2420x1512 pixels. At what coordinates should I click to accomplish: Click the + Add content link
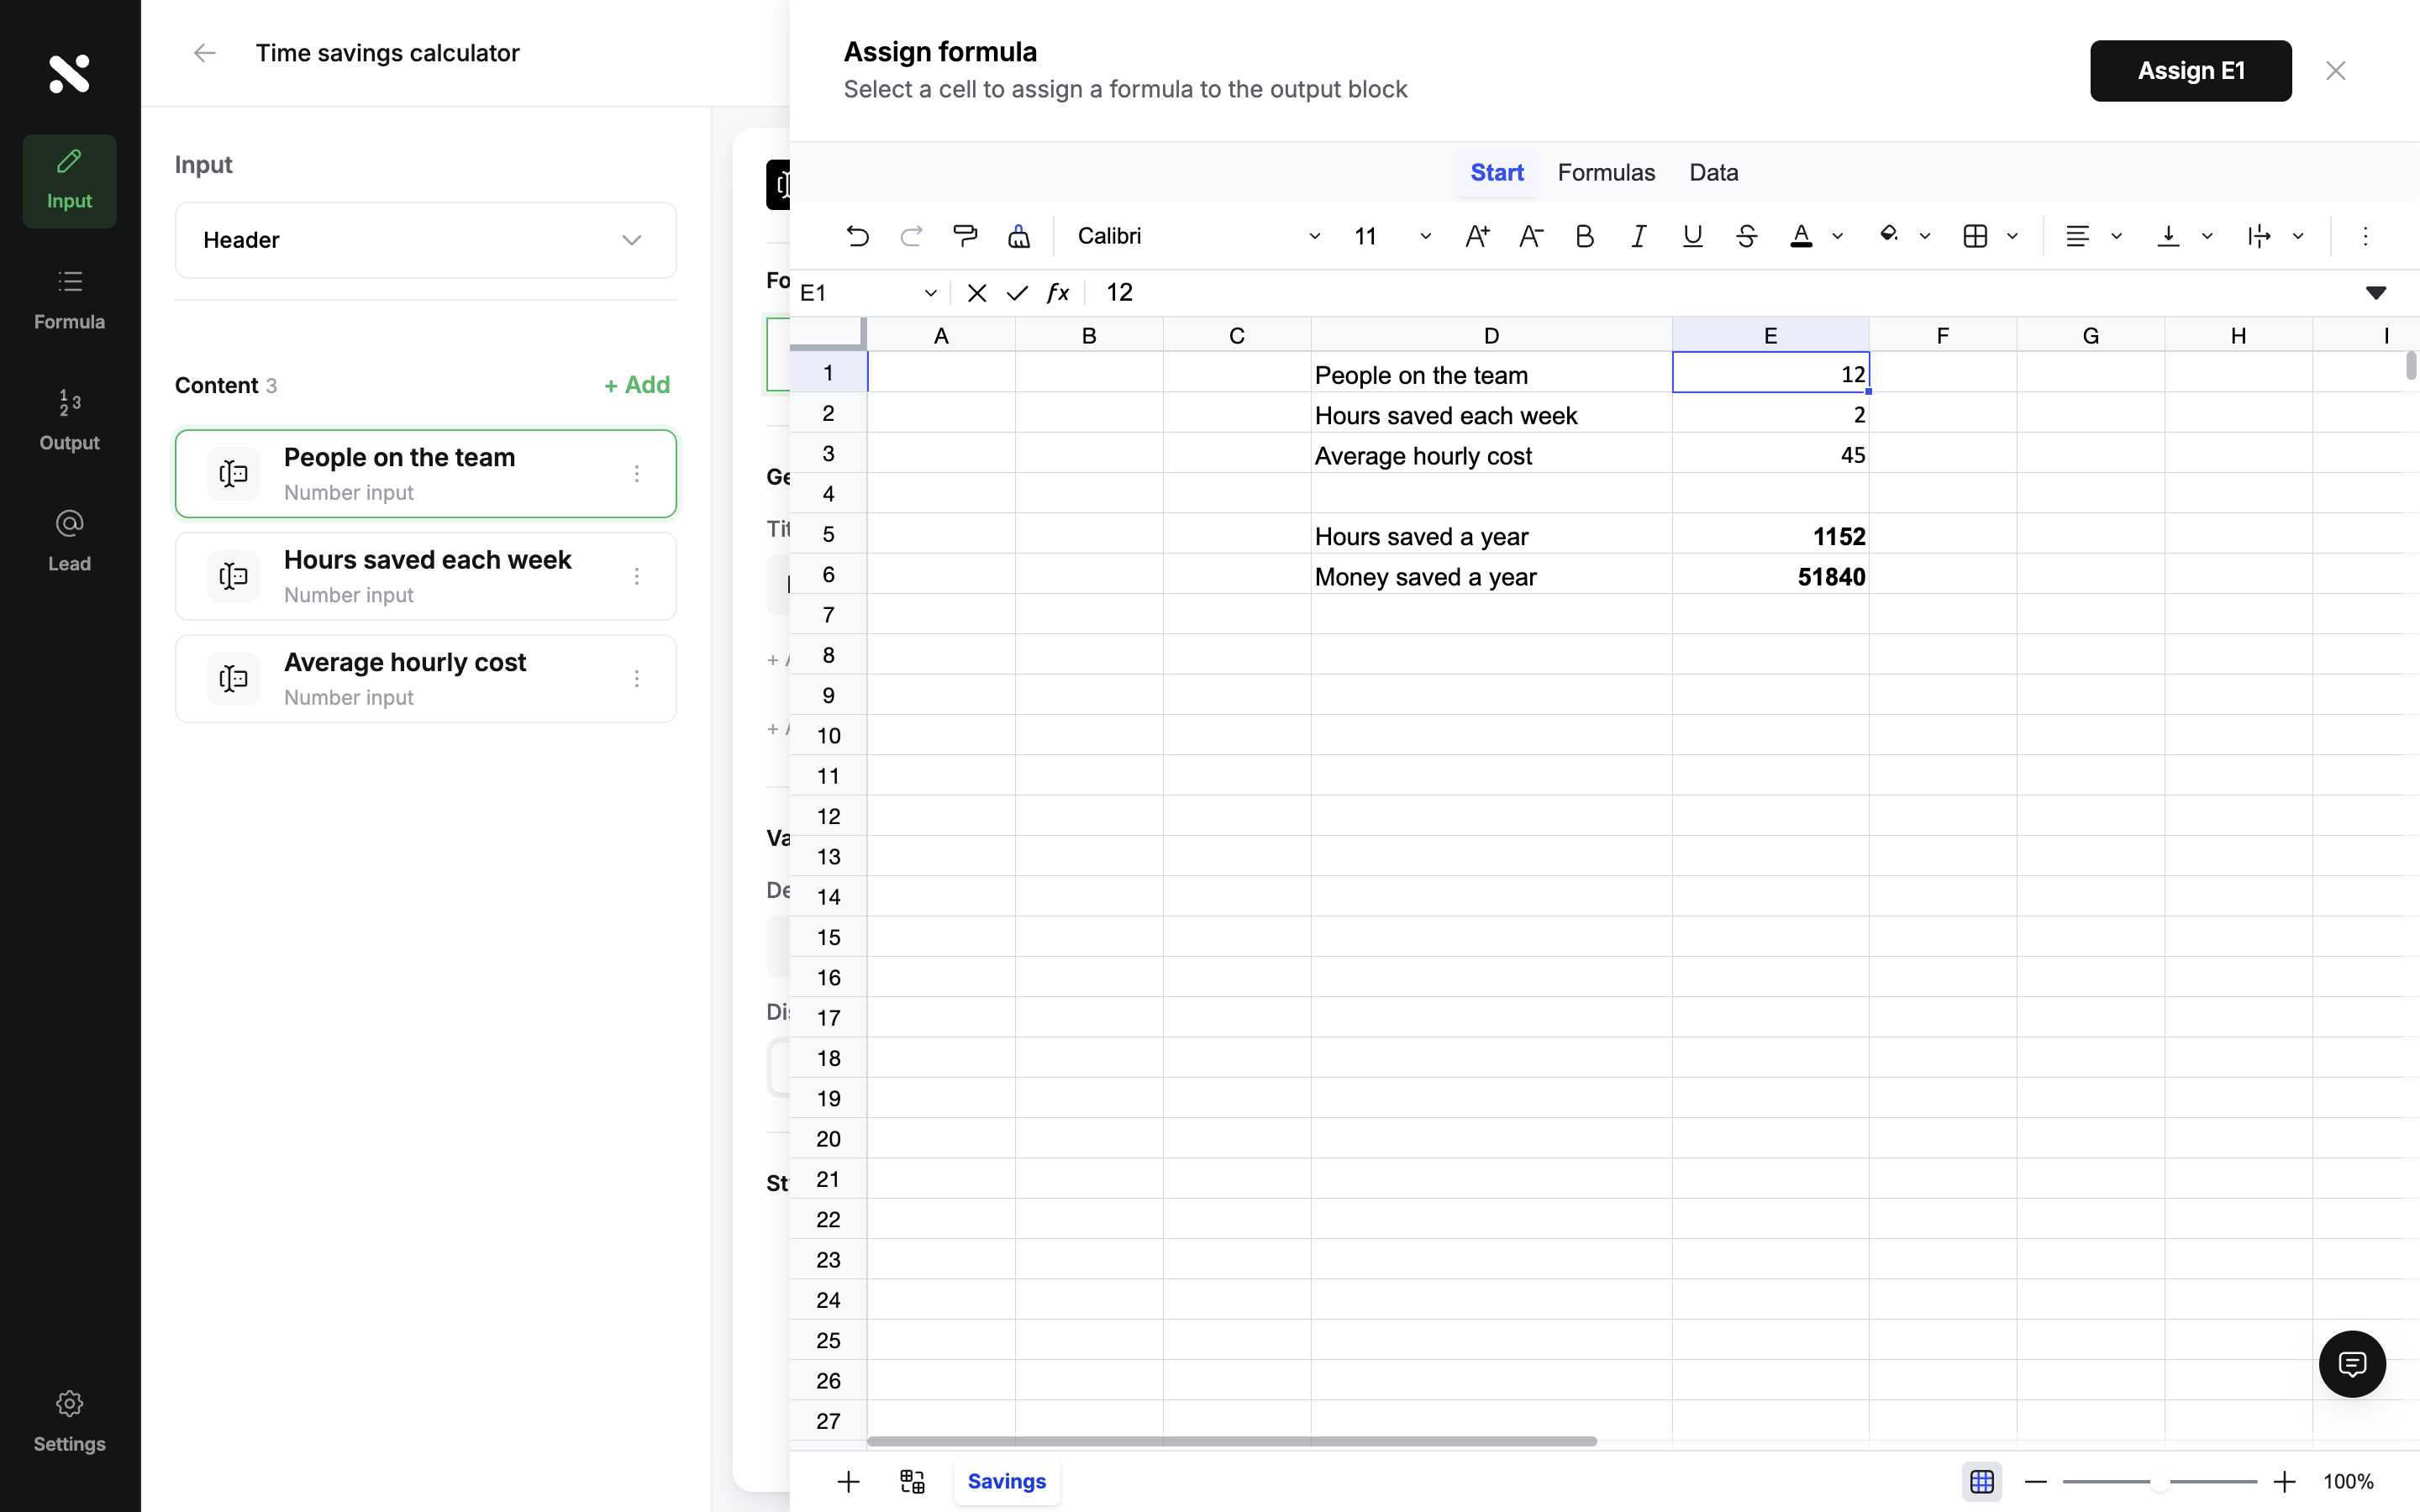637,385
